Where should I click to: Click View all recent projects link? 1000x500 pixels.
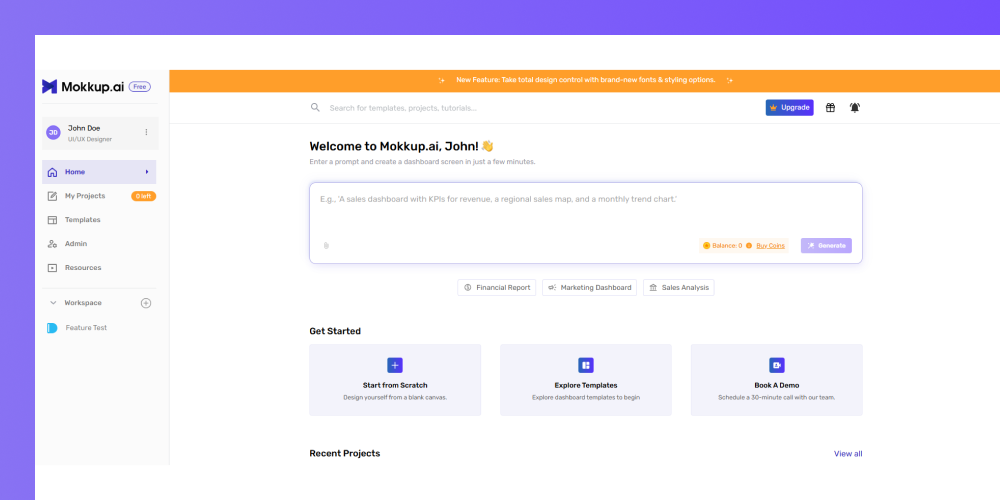[848, 454]
